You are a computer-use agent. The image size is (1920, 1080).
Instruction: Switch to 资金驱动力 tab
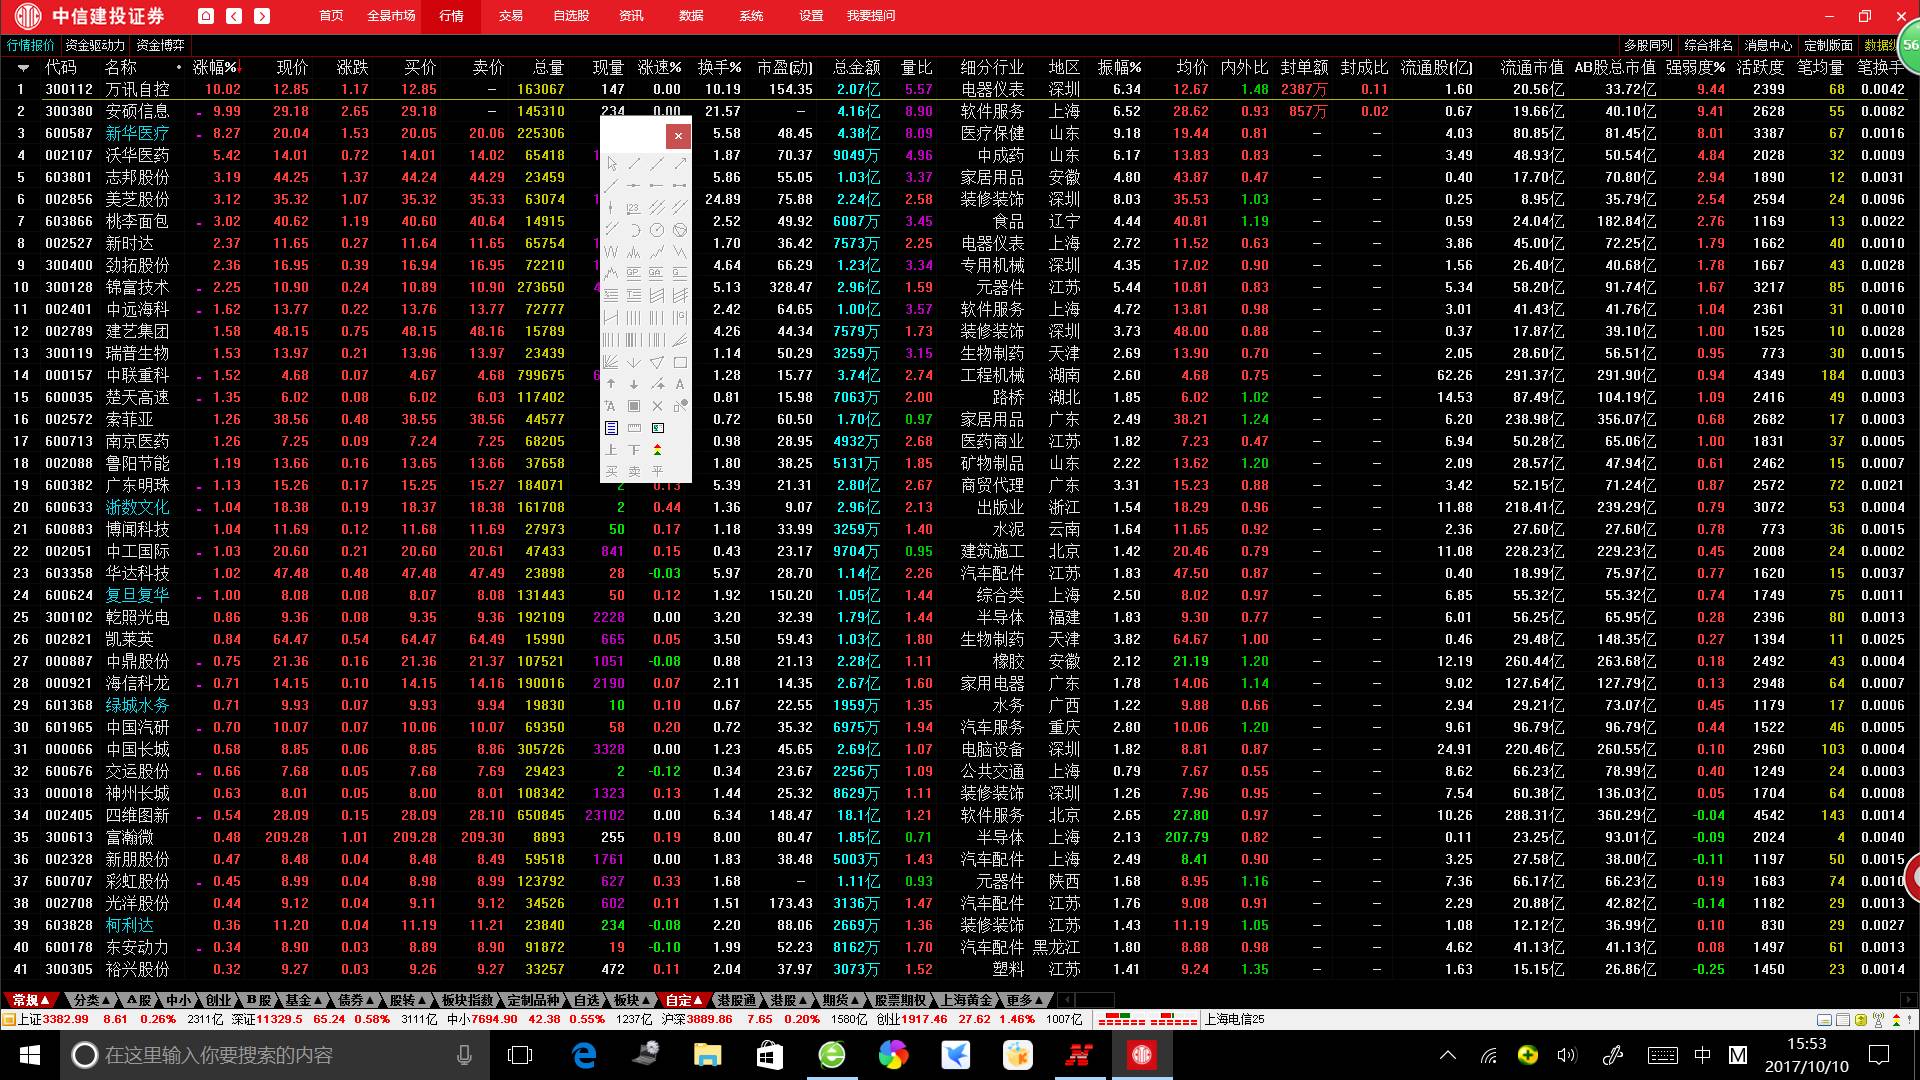click(95, 45)
